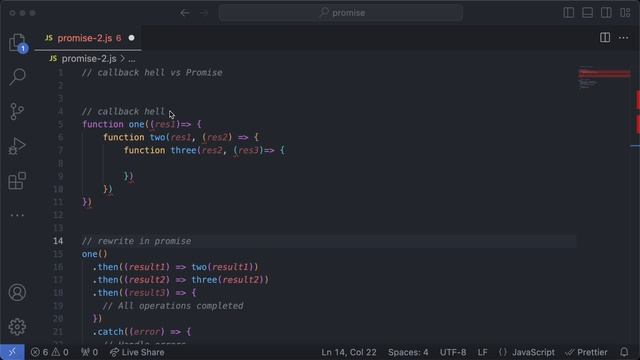Open the Manage gear menu
Viewport: 640px width, 360px height.
point(17,327)
